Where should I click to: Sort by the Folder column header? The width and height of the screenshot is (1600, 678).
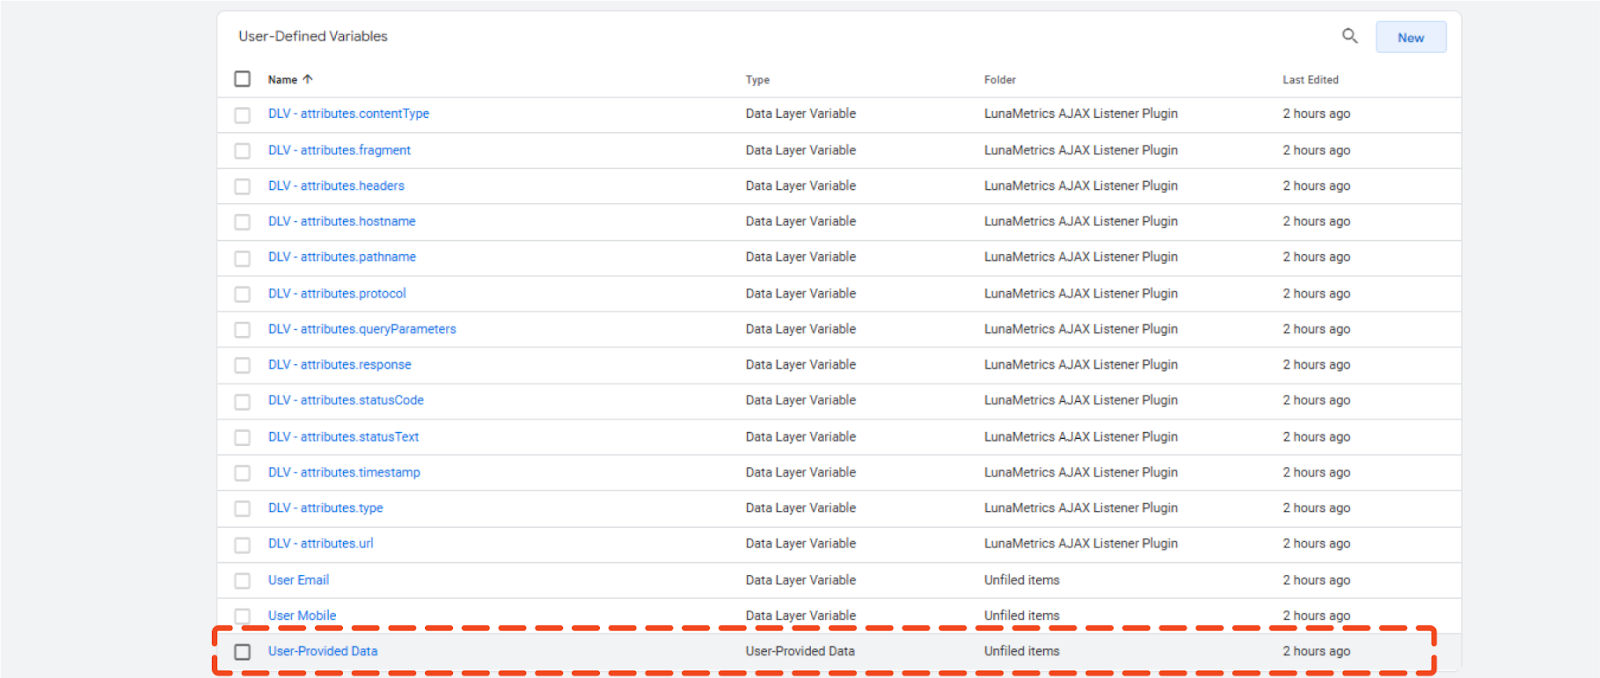pos(999,80)
